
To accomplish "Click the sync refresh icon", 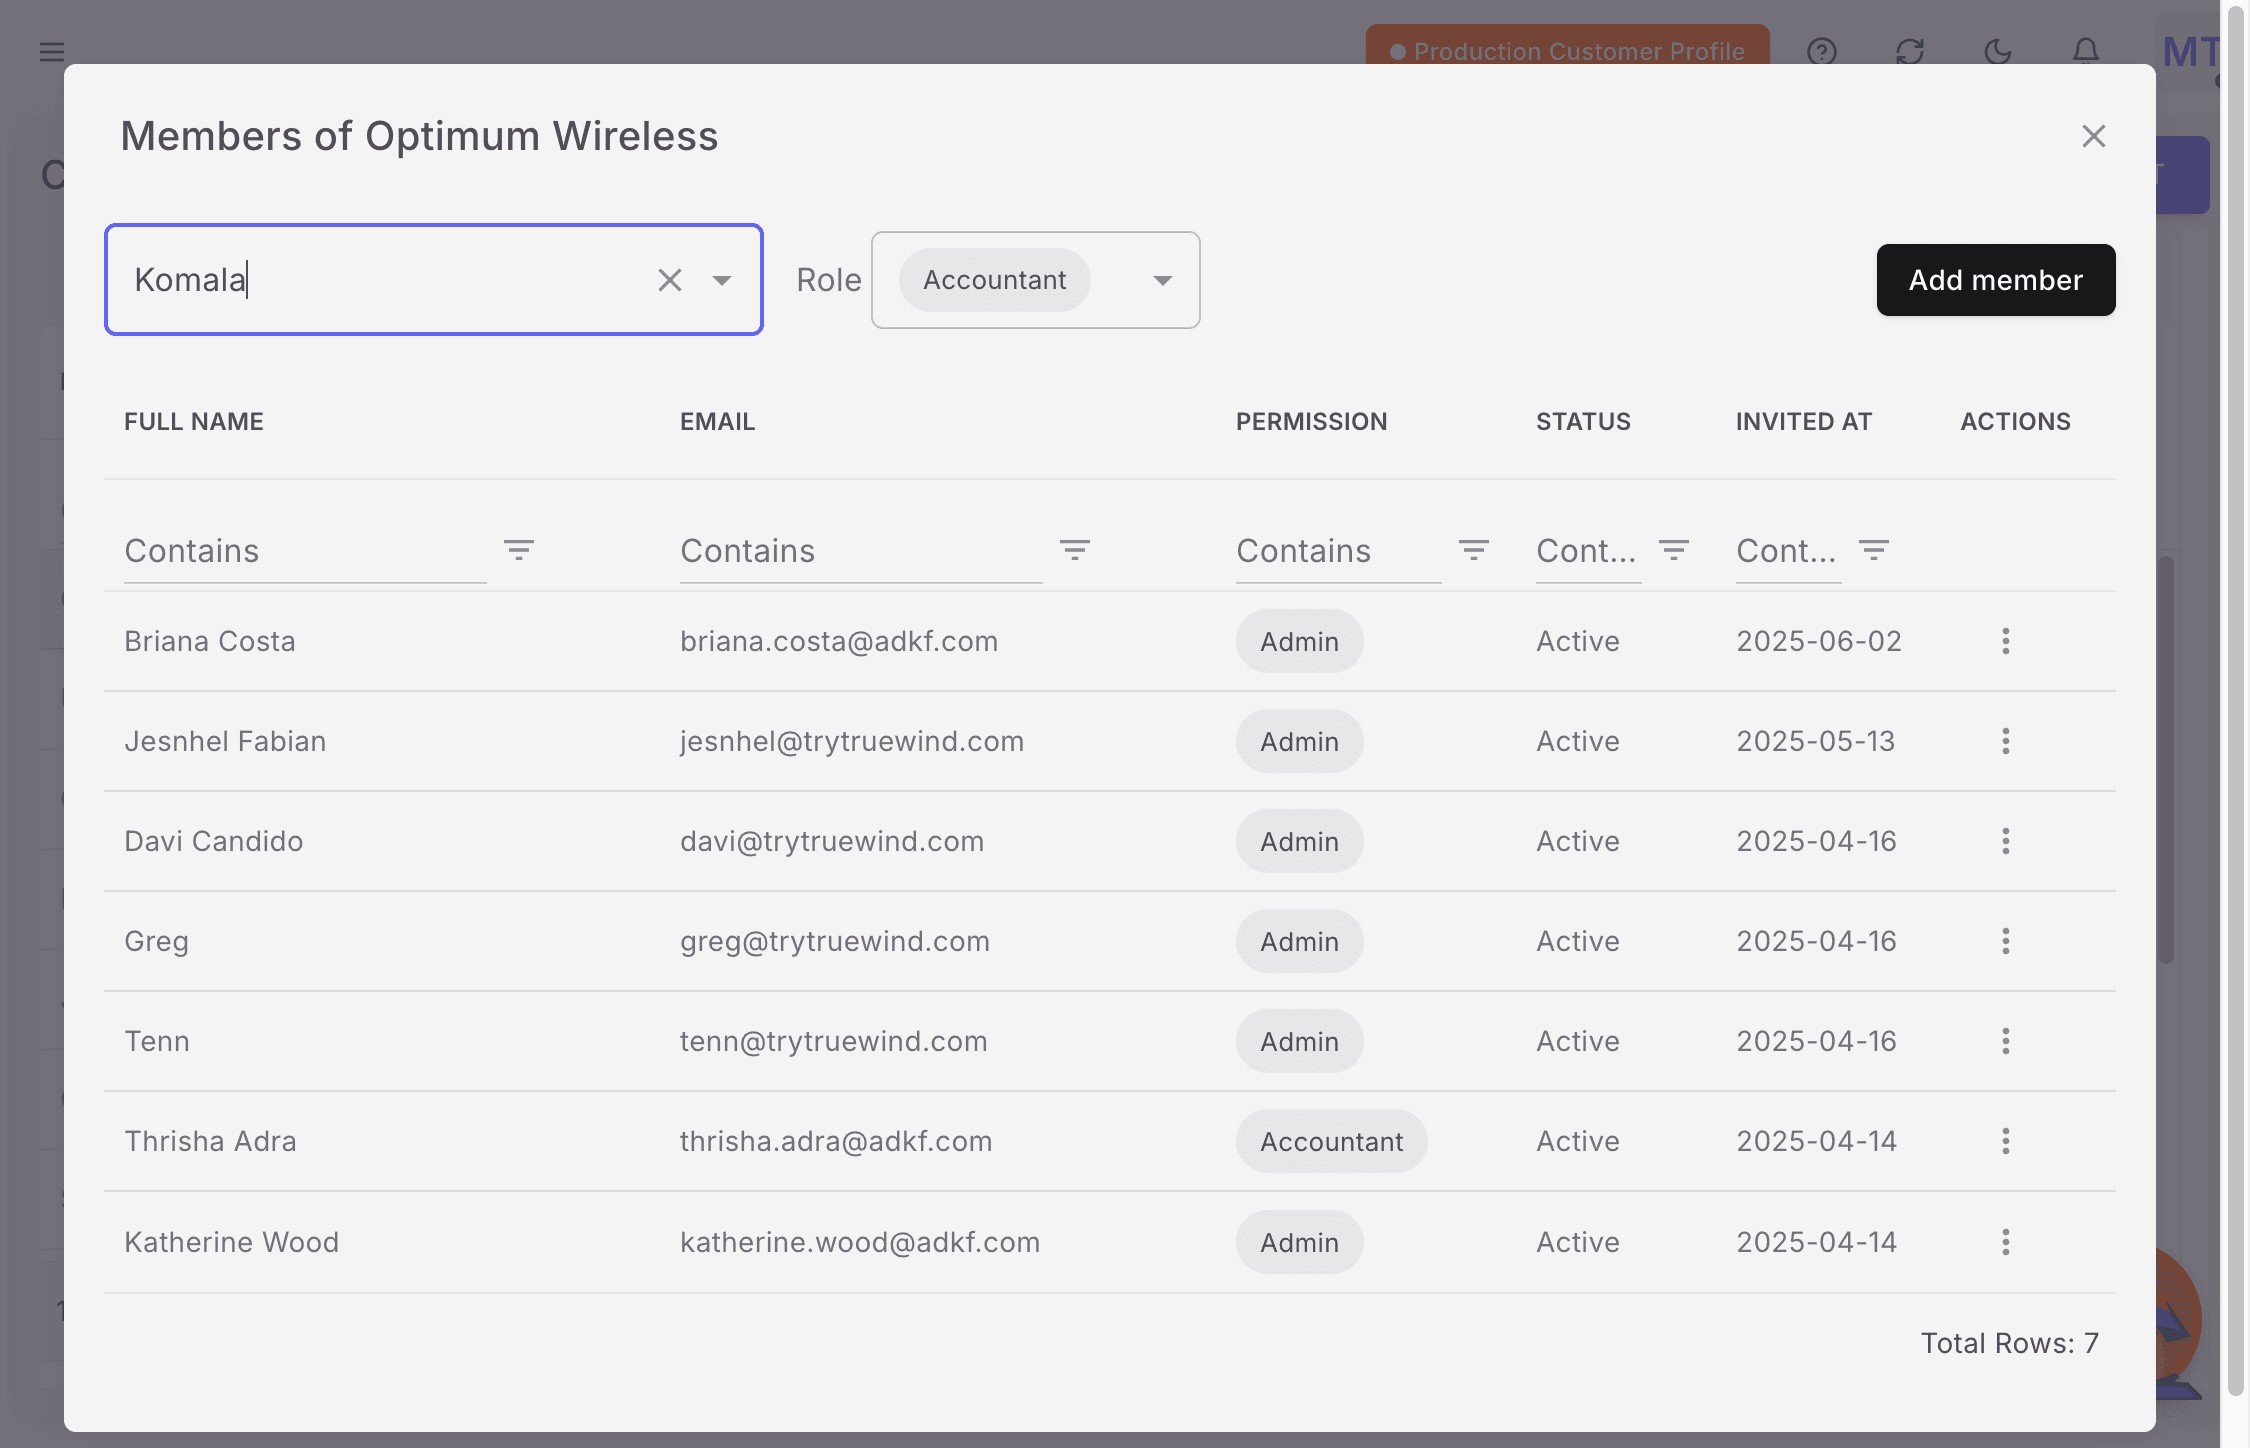I will click(1909, 52).
